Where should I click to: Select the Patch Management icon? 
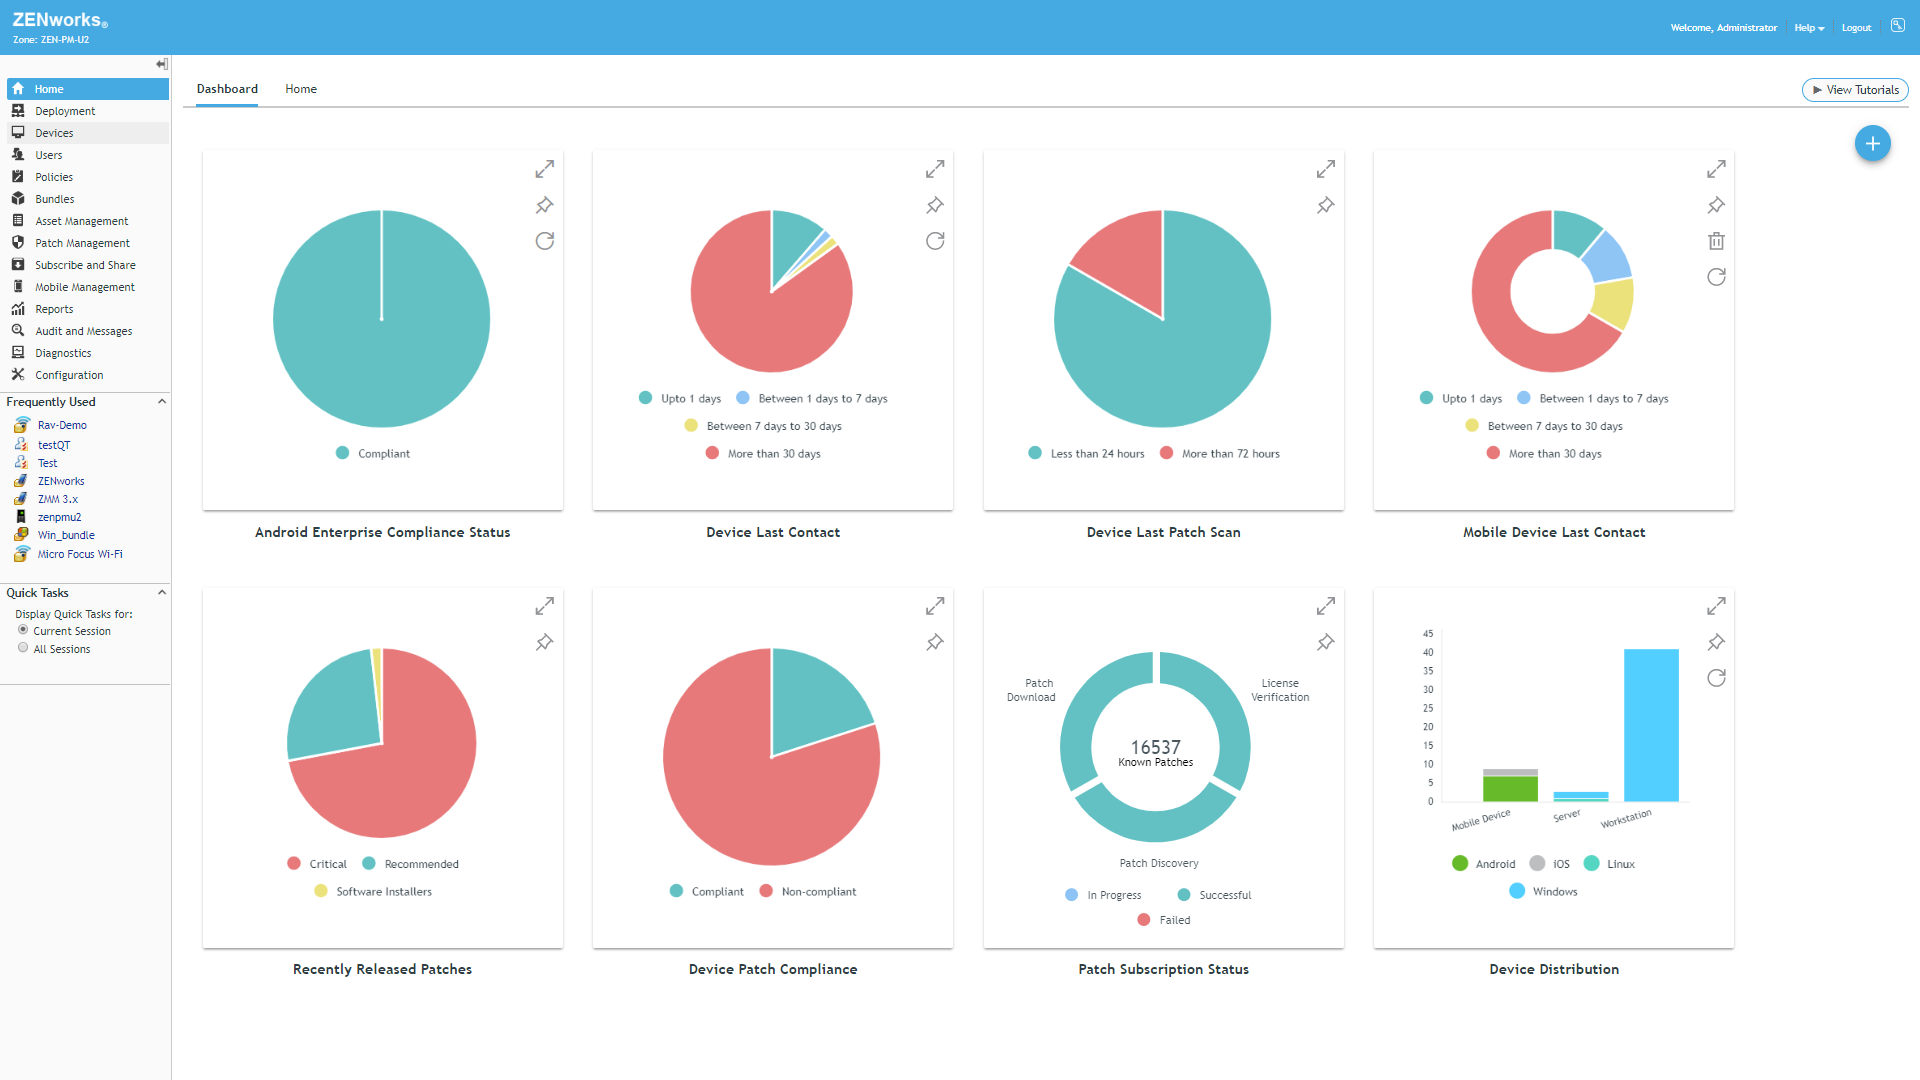point(20,241)
